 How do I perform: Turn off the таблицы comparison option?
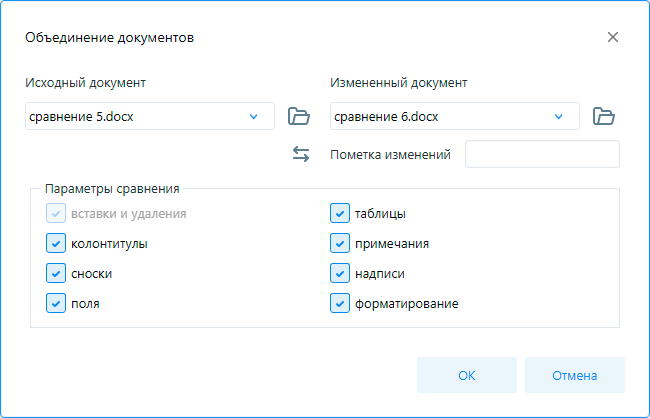[339, 213]
